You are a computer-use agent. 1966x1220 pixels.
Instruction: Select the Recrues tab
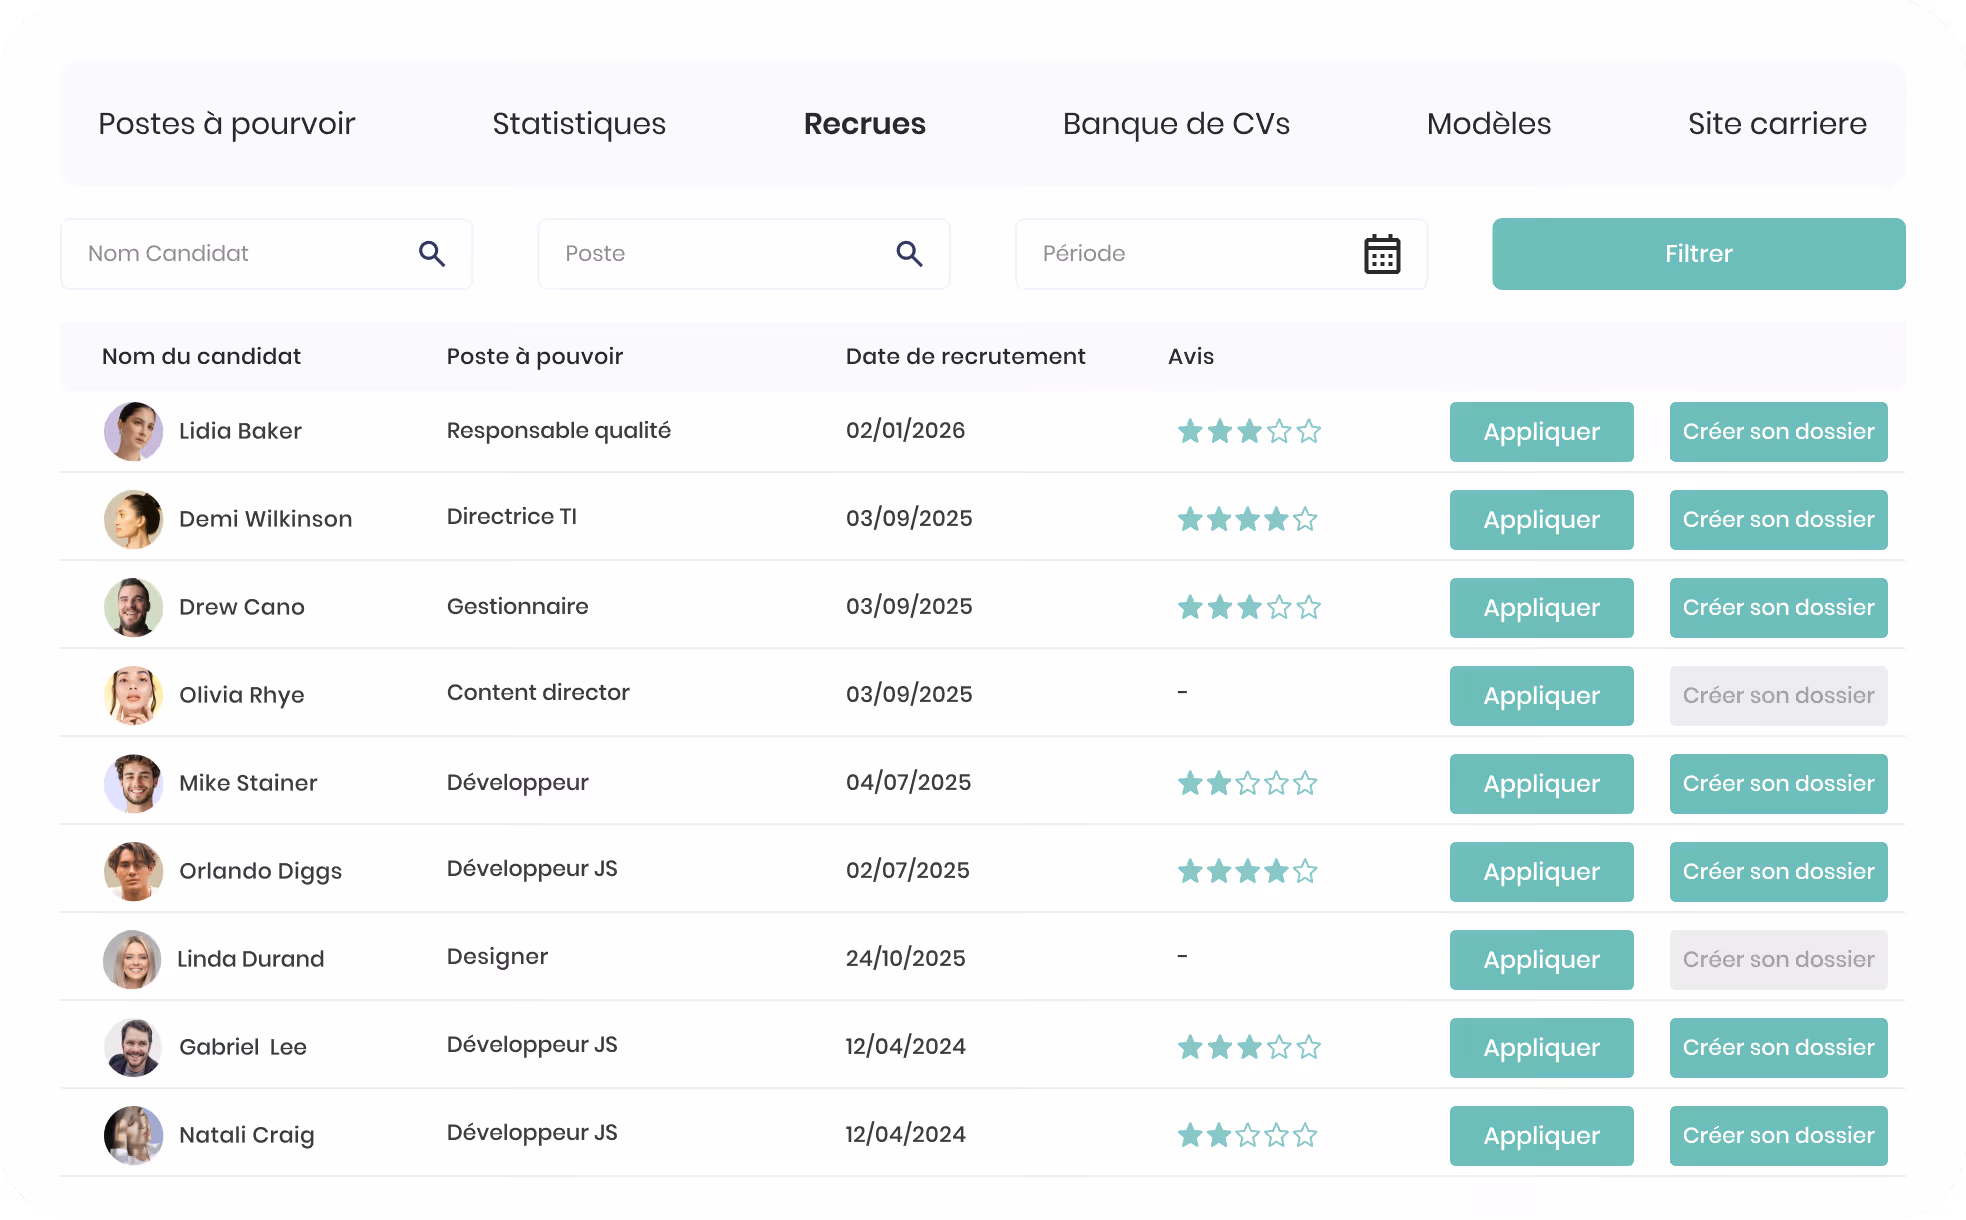pyautogui.click(x=865, y=124)
